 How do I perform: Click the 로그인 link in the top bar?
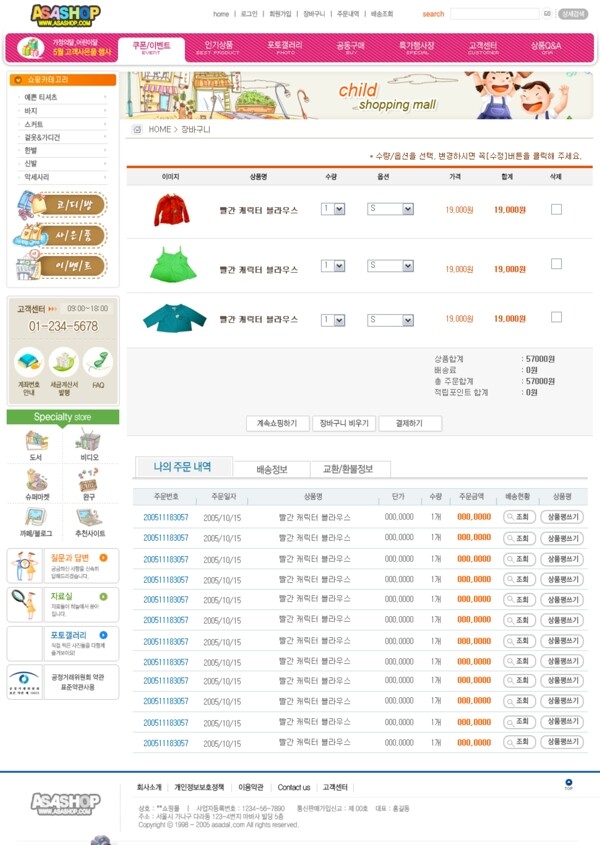pos(249,14)
